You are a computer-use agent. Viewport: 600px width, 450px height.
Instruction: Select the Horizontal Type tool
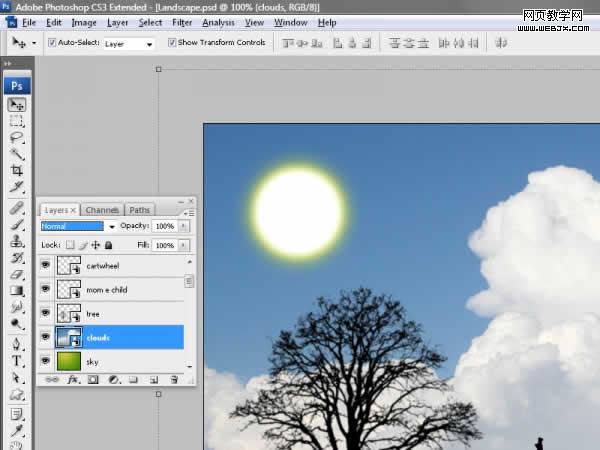pyautogui.click(x=17, y=361)
